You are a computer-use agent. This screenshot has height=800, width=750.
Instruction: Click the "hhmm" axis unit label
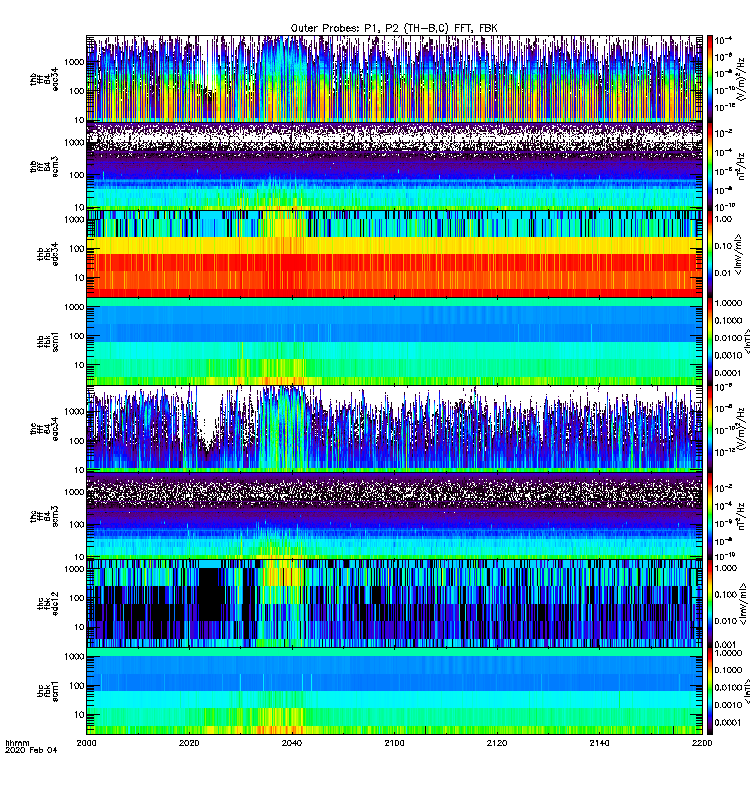click(x=17, y=743)
